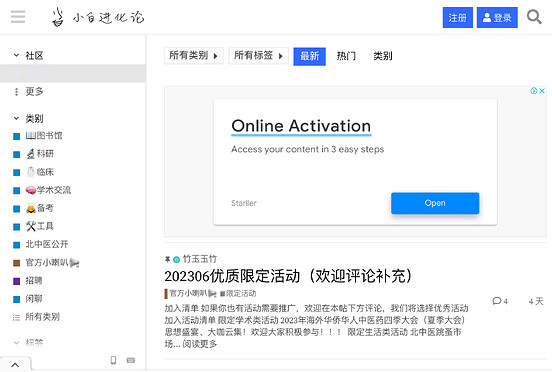Switch to the 类别 tab
This screenshot has height=372, width=552.
[383, 56]
